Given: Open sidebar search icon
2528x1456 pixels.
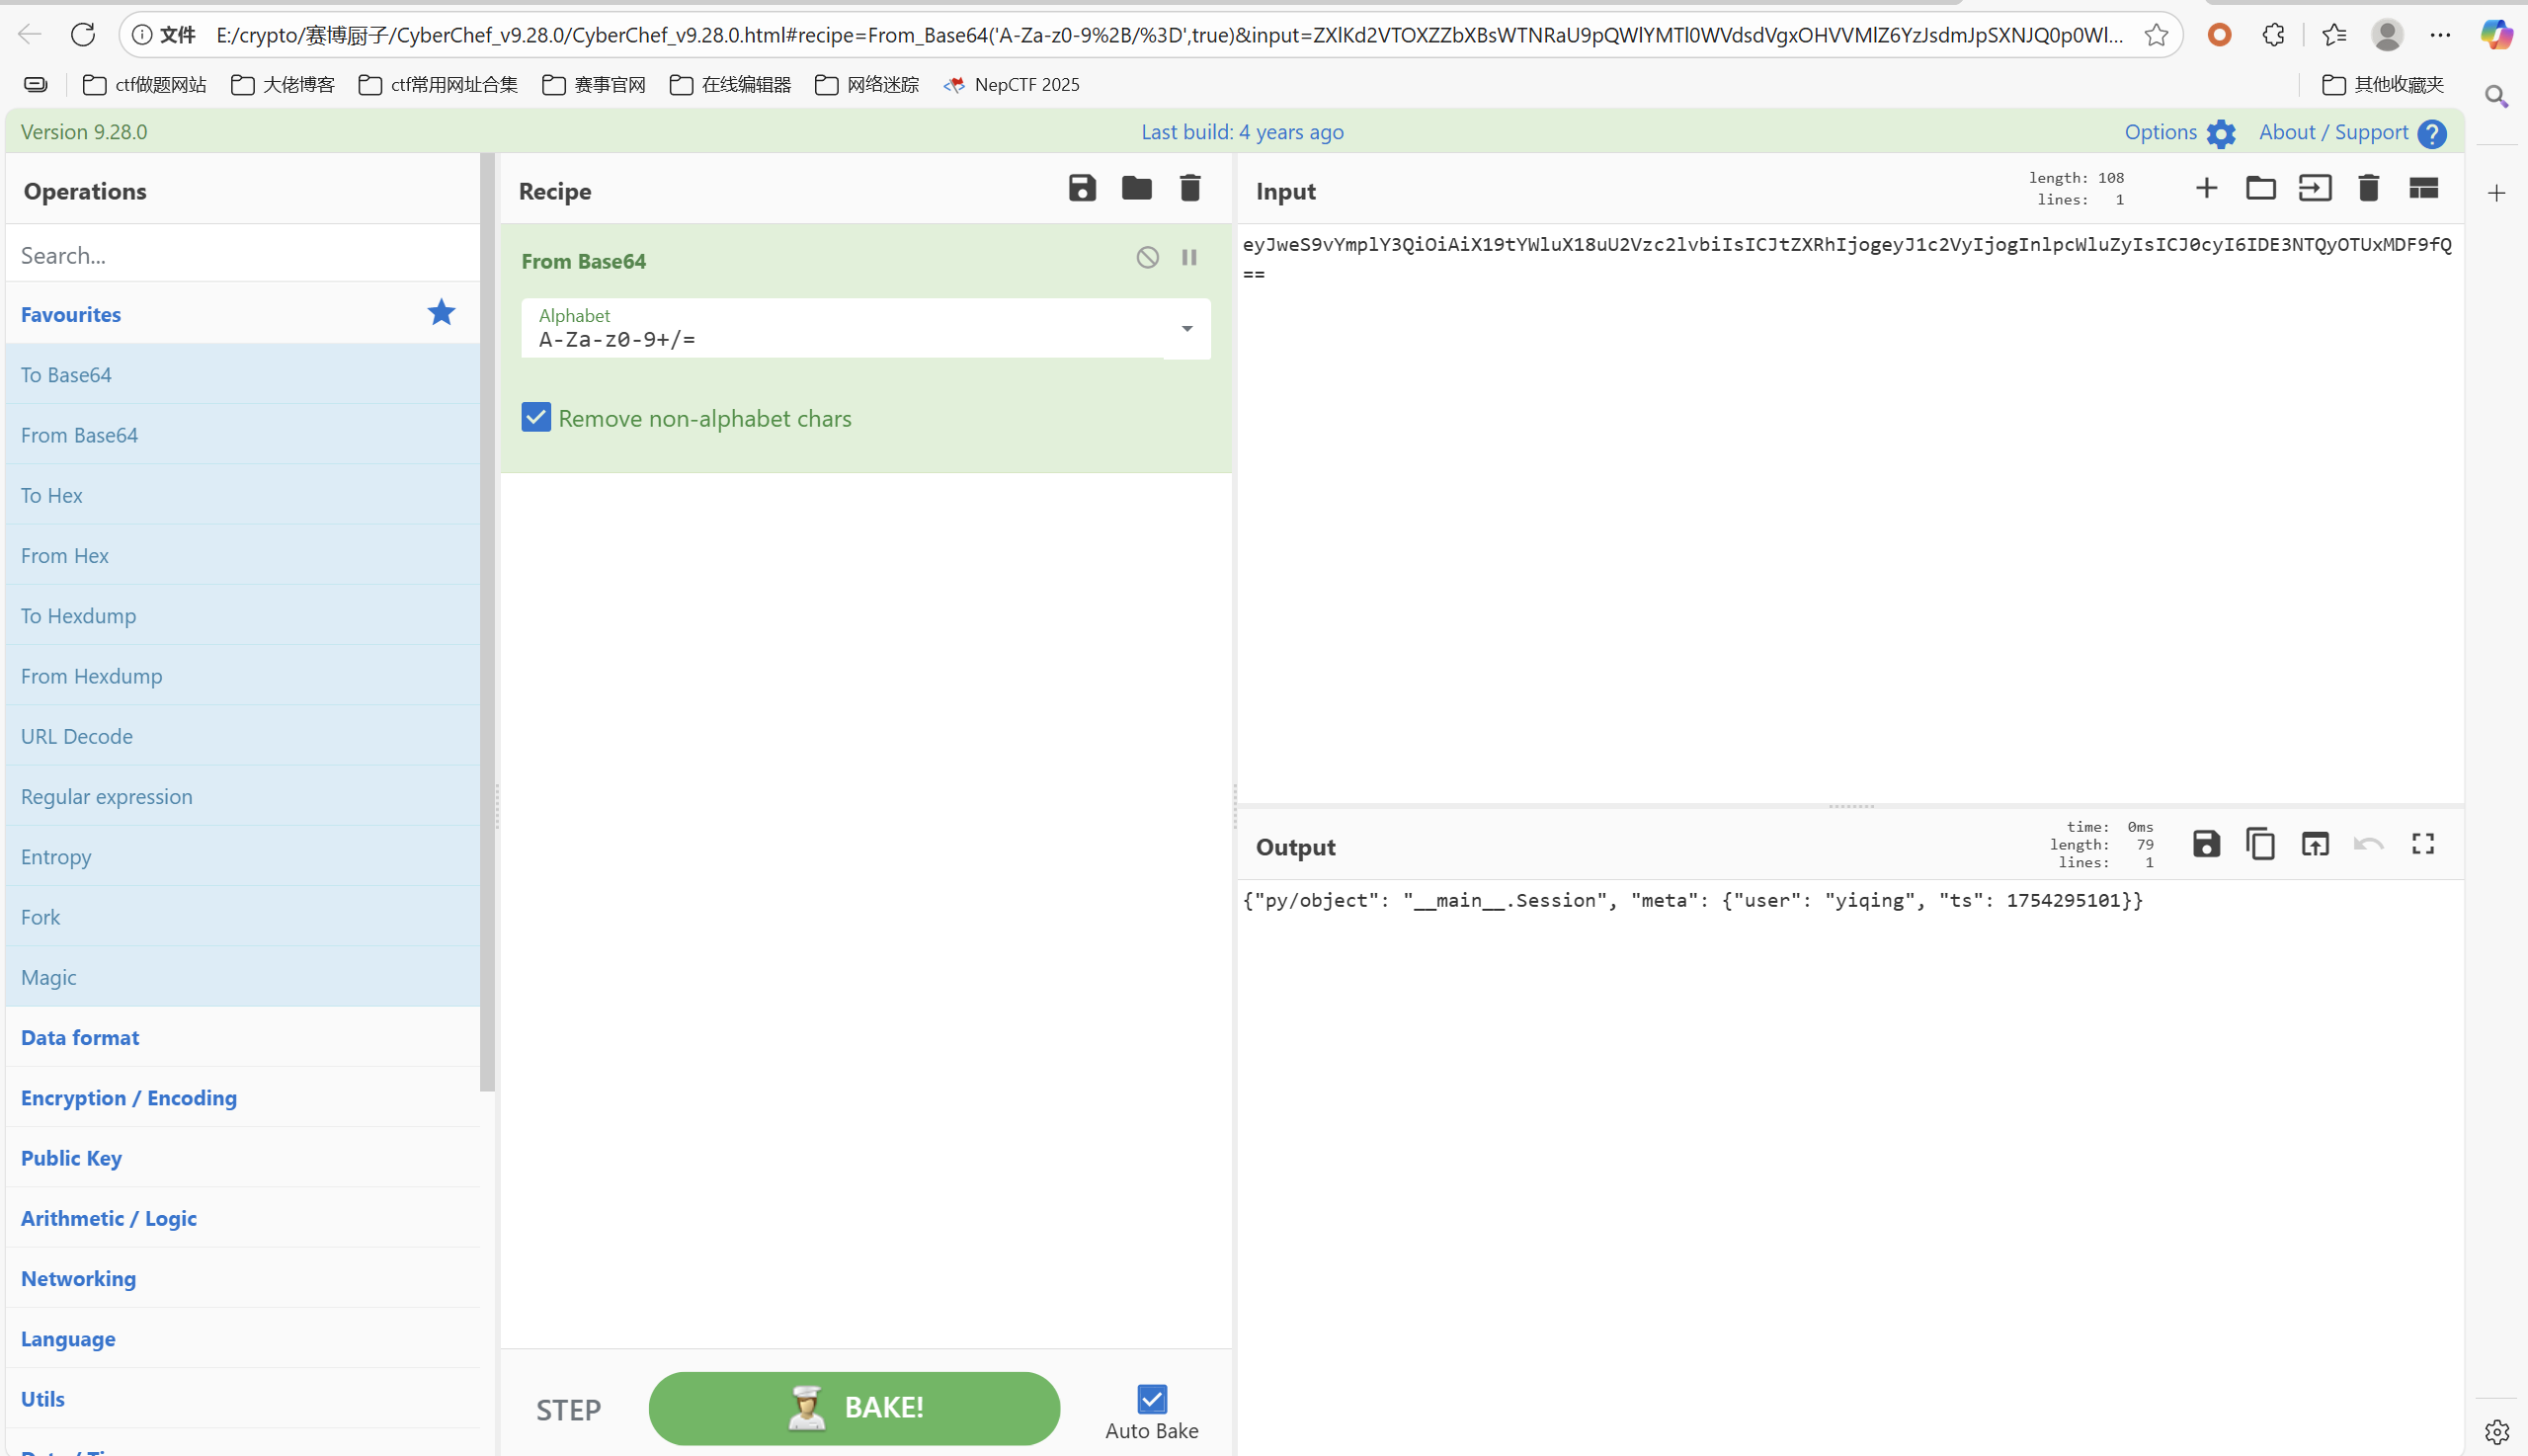Looking at the screenshot, I should 2496,96.
